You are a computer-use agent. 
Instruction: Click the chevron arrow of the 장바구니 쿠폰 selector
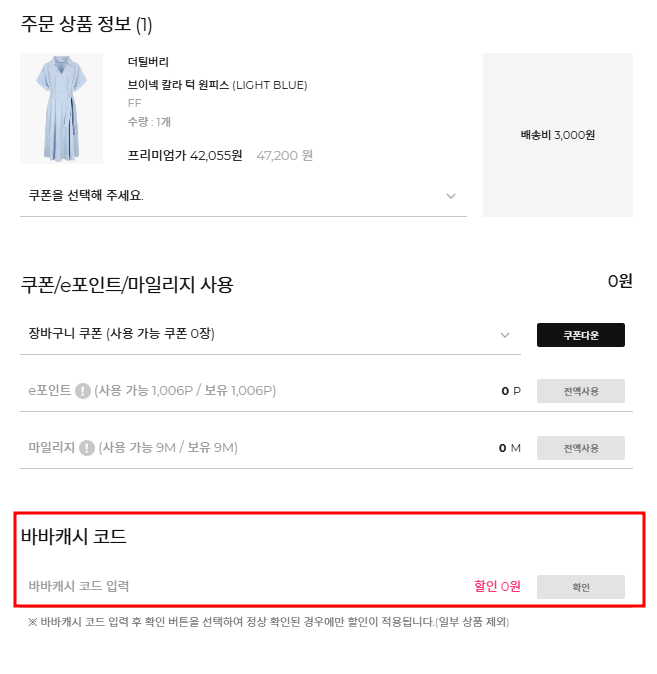(505, 335)
